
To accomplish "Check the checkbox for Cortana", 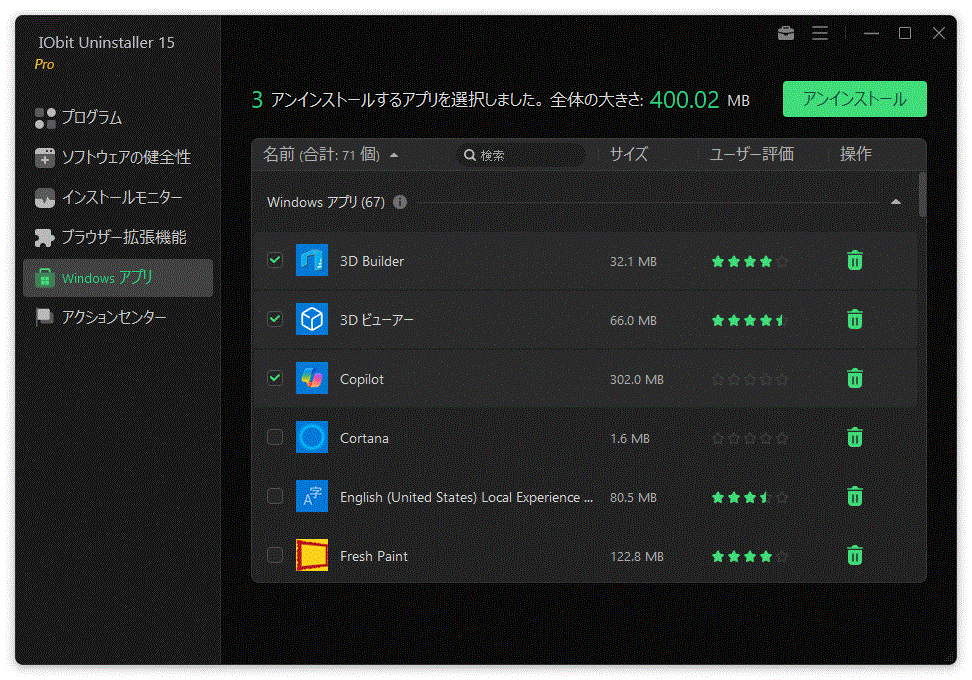I will coord(275,437).
